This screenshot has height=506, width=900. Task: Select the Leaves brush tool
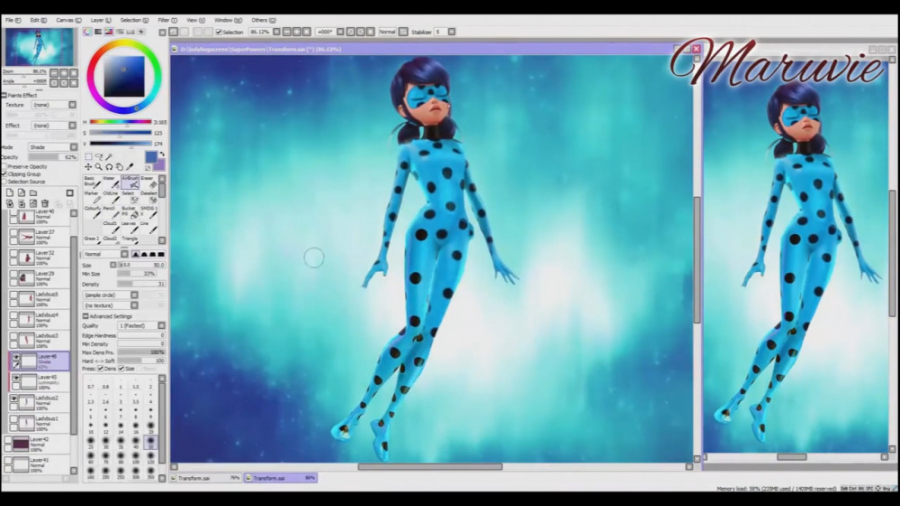pos(131,227)
